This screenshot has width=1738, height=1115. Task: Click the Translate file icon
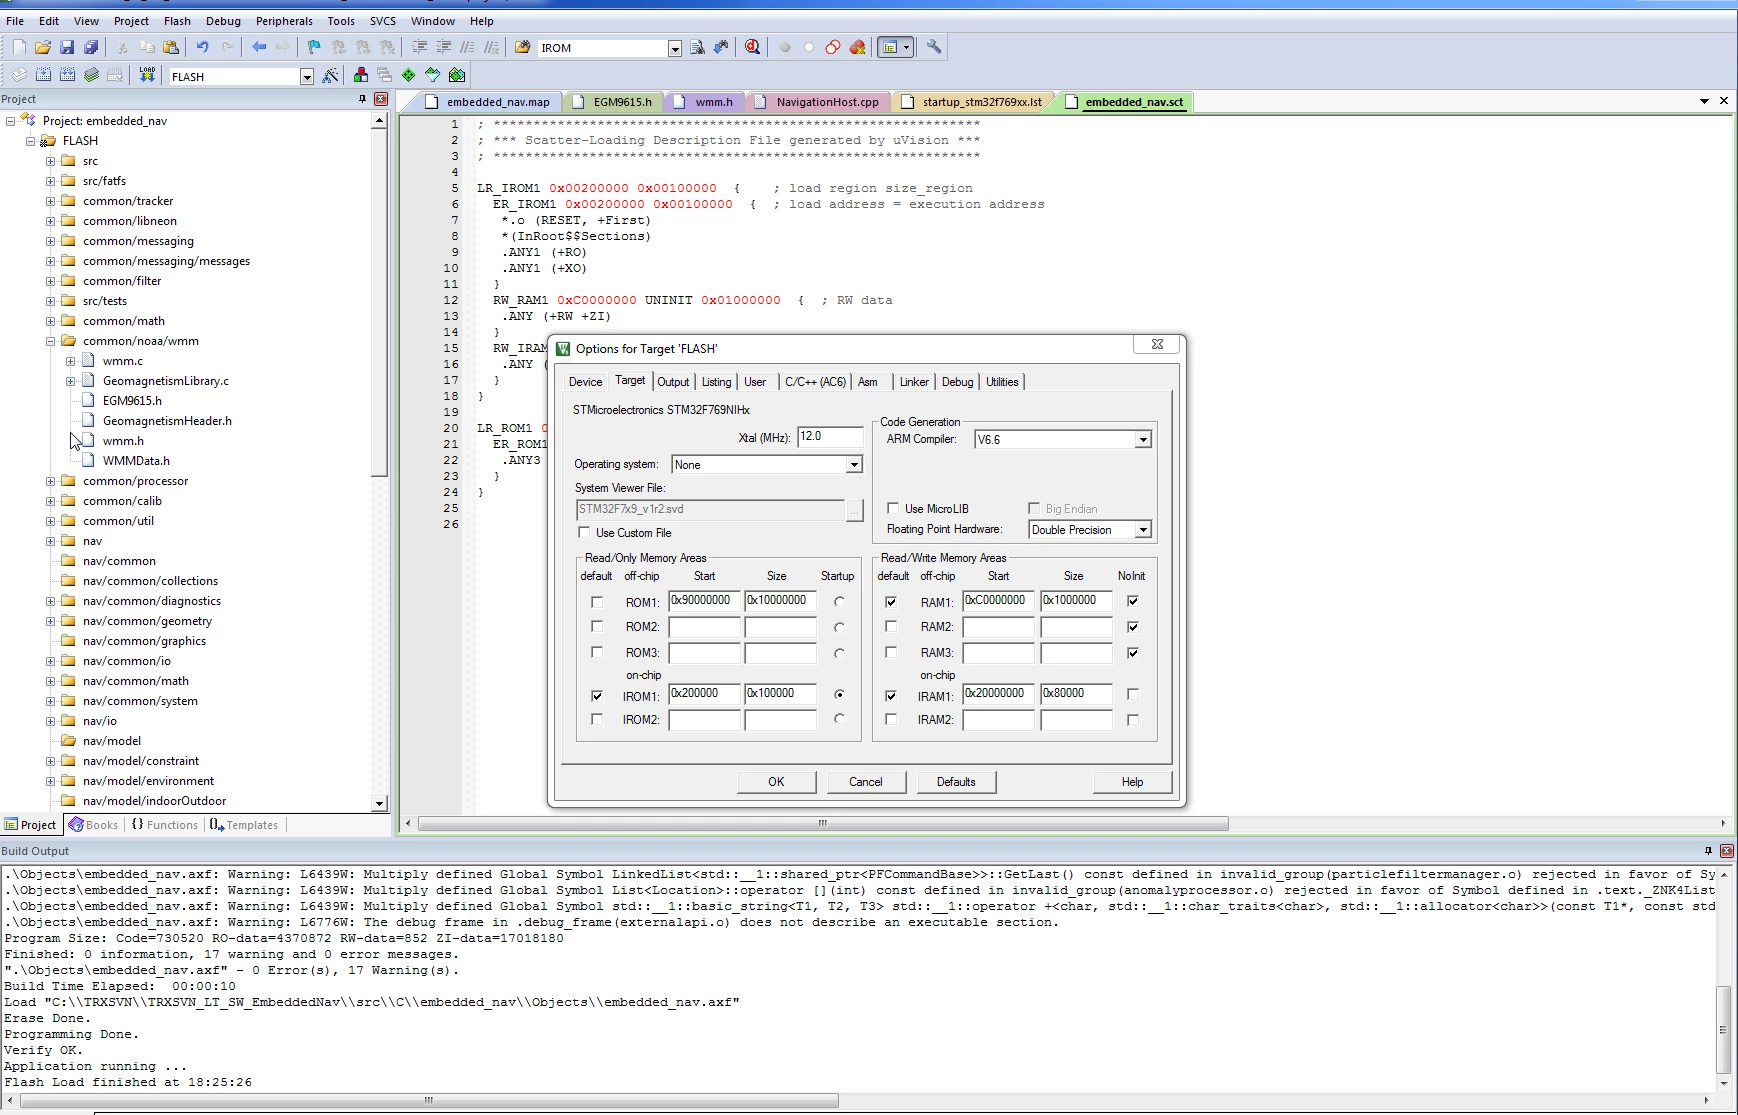[19, 75]
